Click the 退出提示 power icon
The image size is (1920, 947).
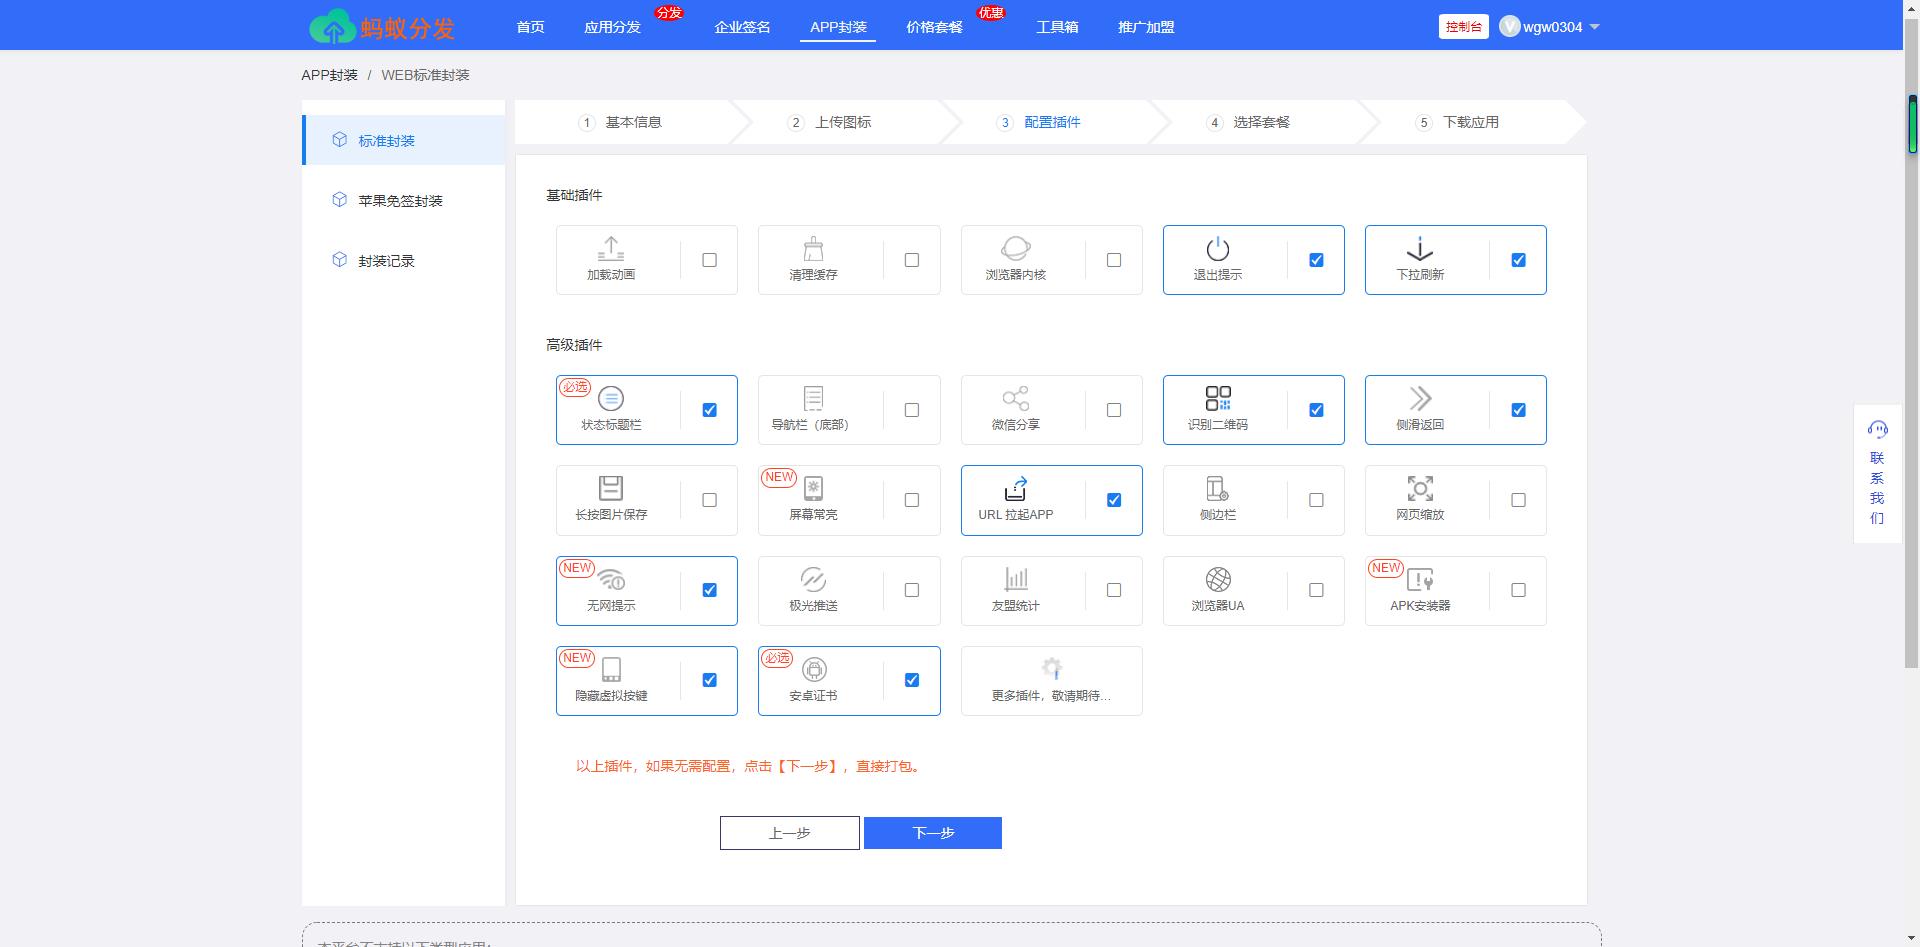(1217, 248)
